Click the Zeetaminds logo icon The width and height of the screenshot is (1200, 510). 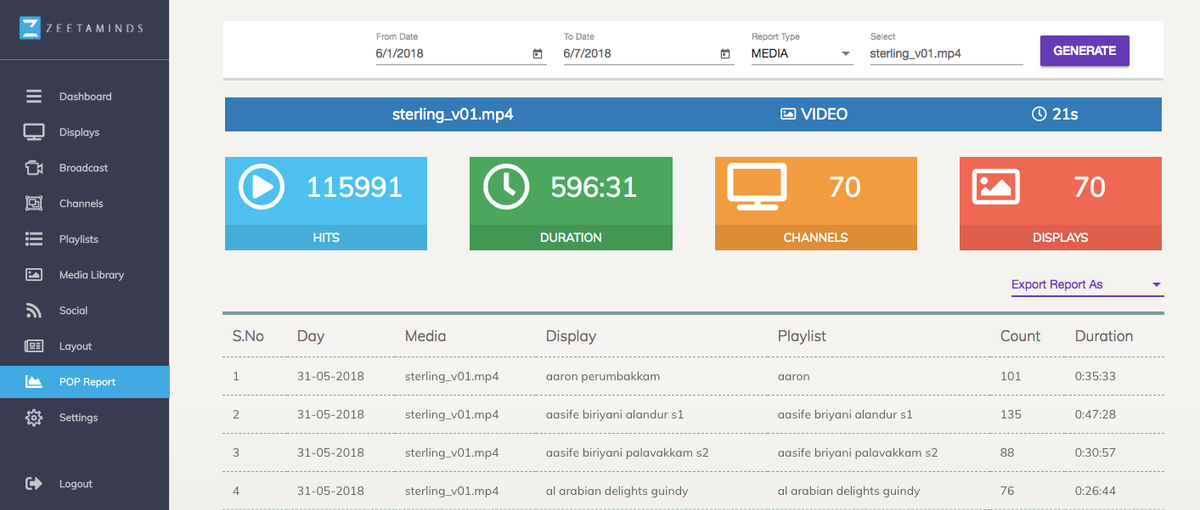pyautogui.click(x=30, y=28)
